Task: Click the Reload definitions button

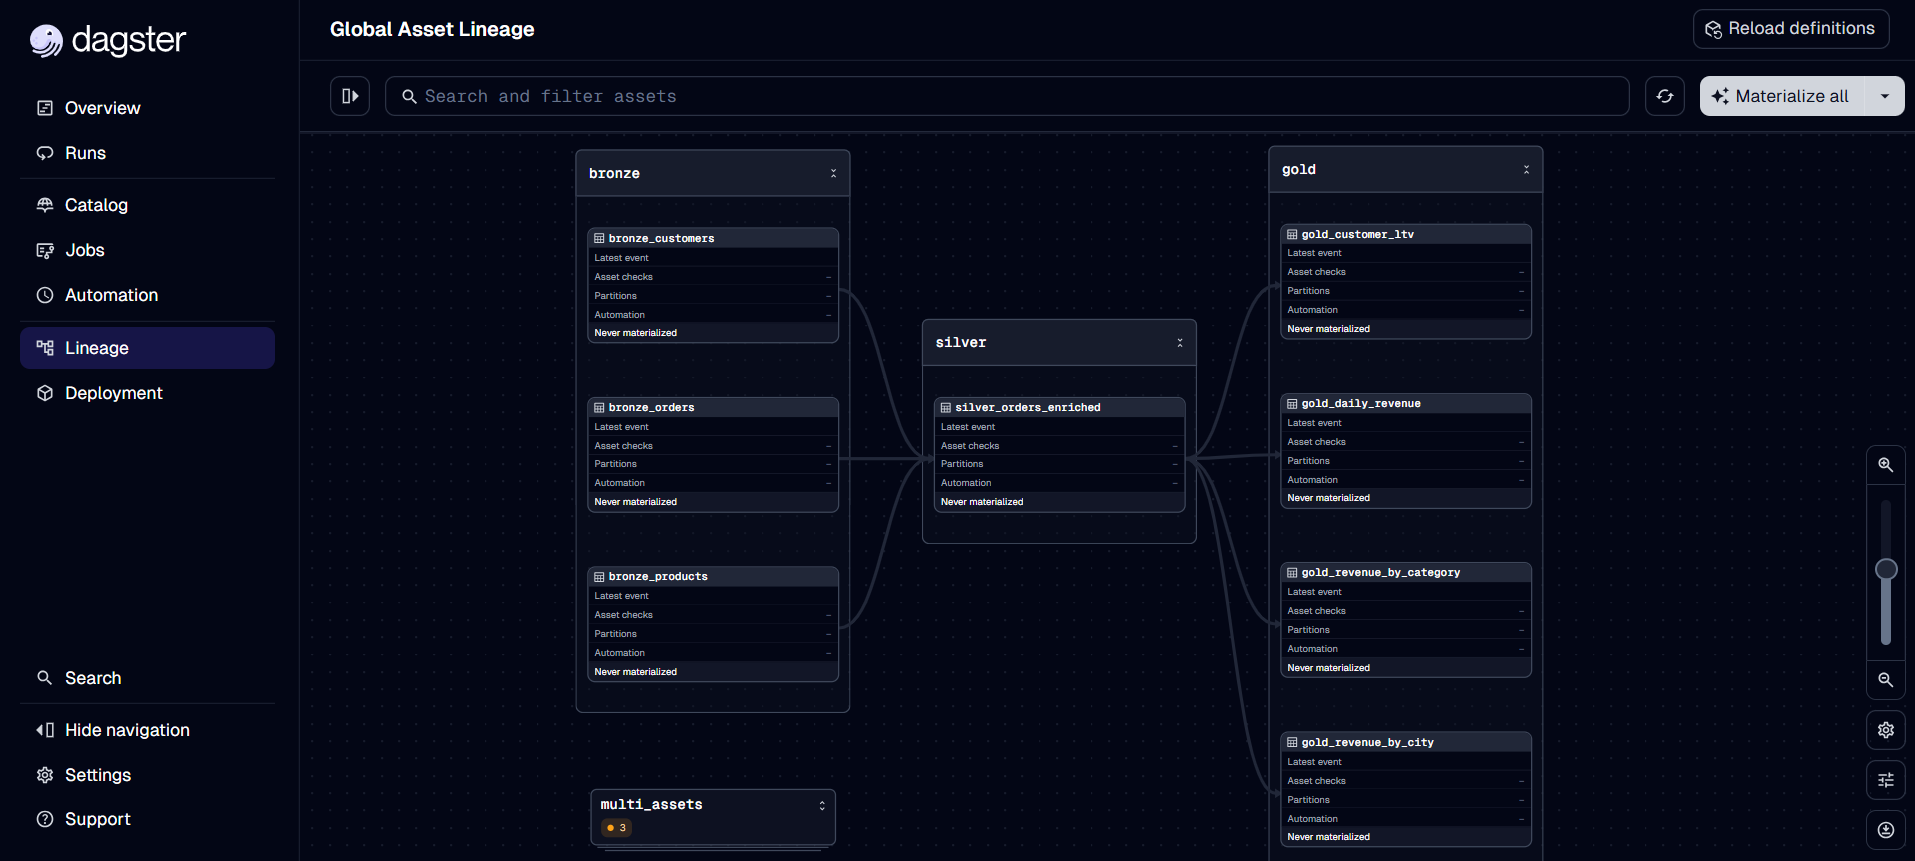Action: (x=1790, y=29)
